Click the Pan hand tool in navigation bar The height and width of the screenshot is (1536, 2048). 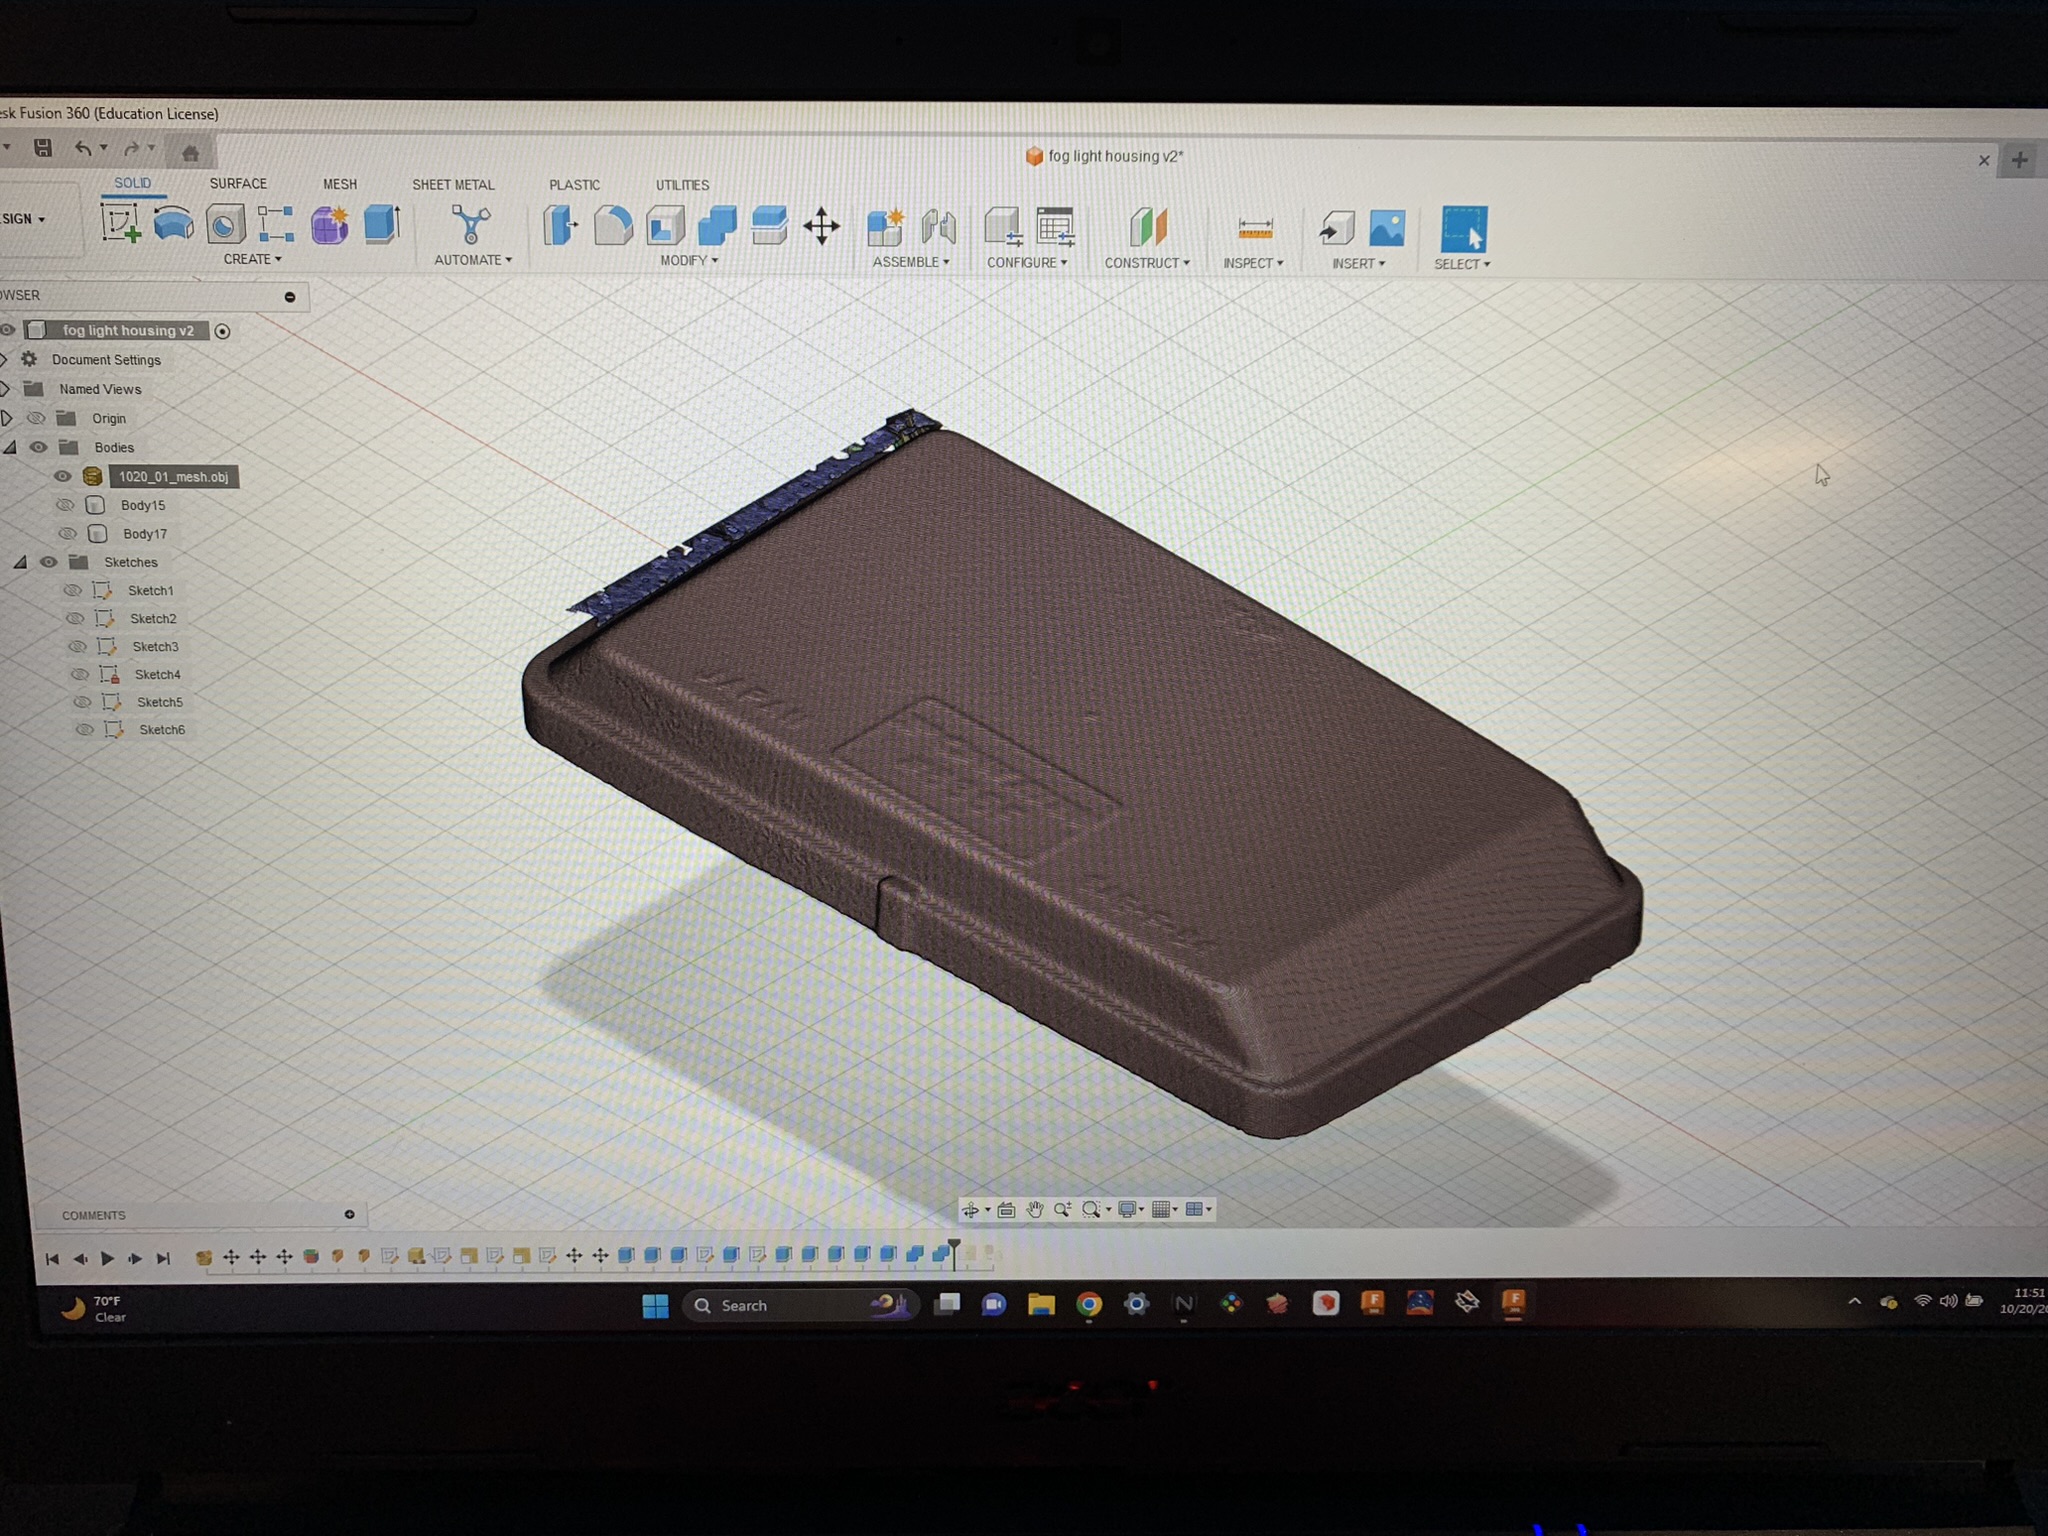1035,1210
